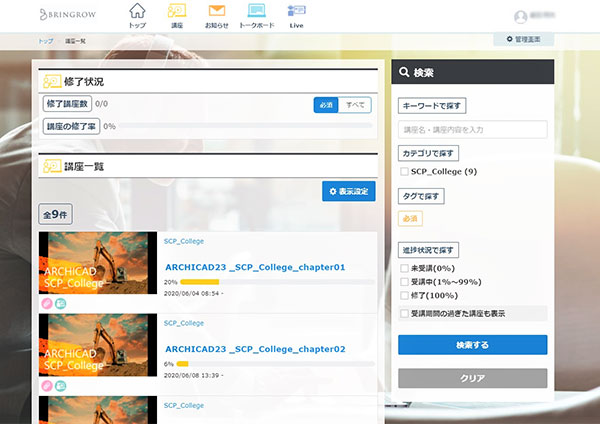Open the 管理画面 admin link
This screenshot has height=424, width=600.
tap(523, 40)
